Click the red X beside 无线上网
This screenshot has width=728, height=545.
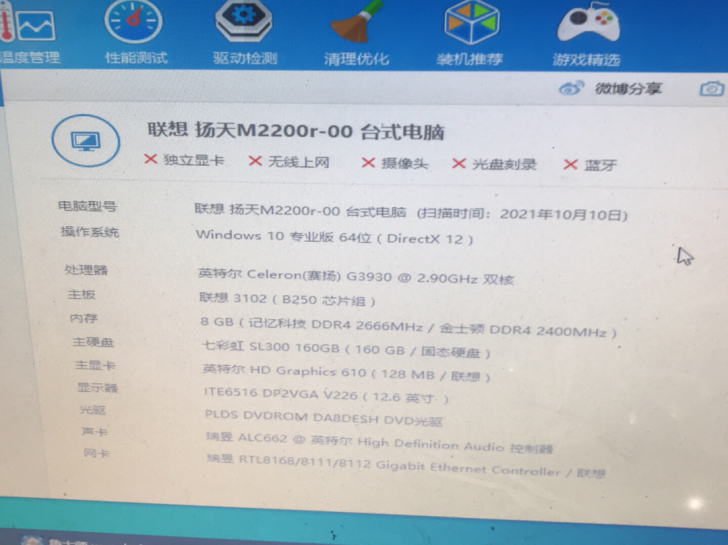tap(255, 161)
